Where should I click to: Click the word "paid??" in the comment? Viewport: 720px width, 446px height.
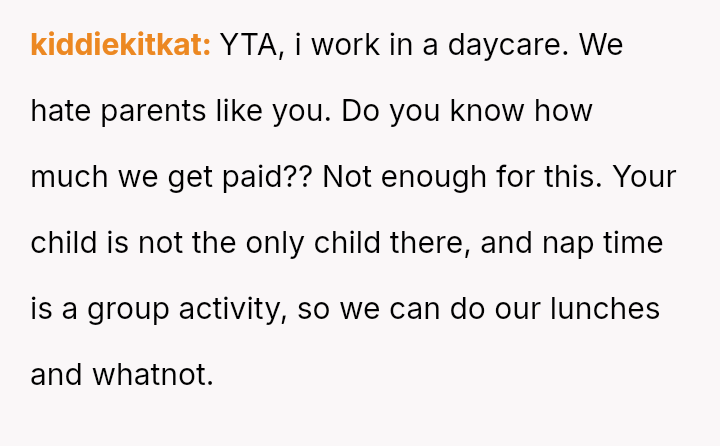click(267, 178)
